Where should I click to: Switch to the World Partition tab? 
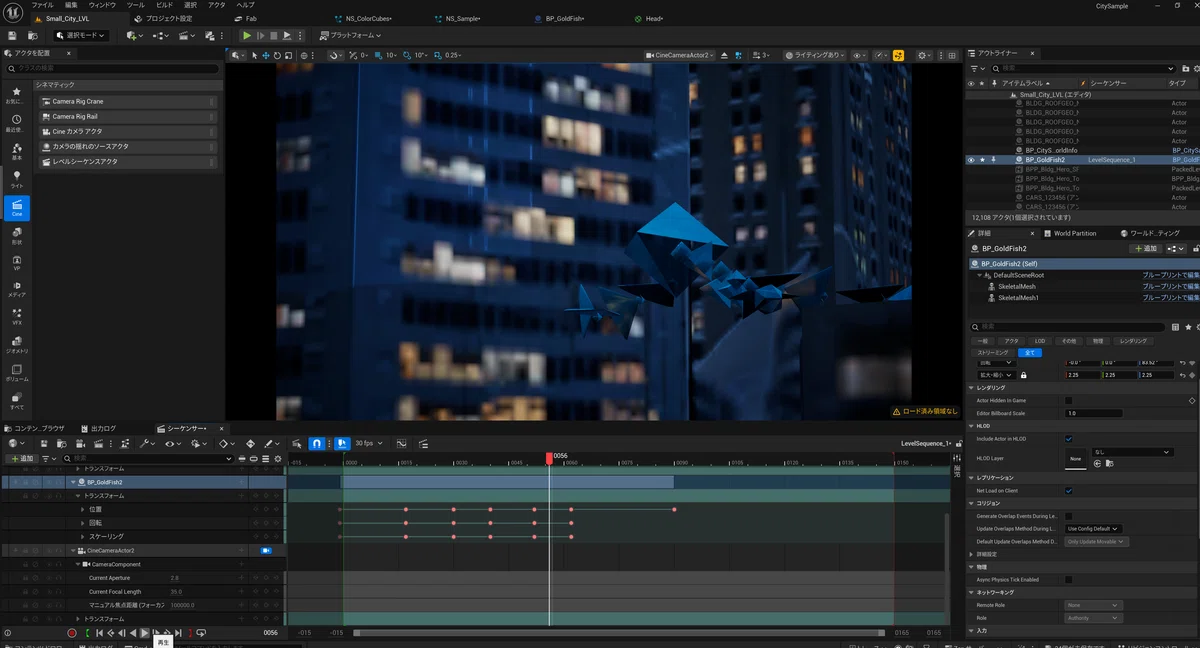click(x=1075, y=233)
